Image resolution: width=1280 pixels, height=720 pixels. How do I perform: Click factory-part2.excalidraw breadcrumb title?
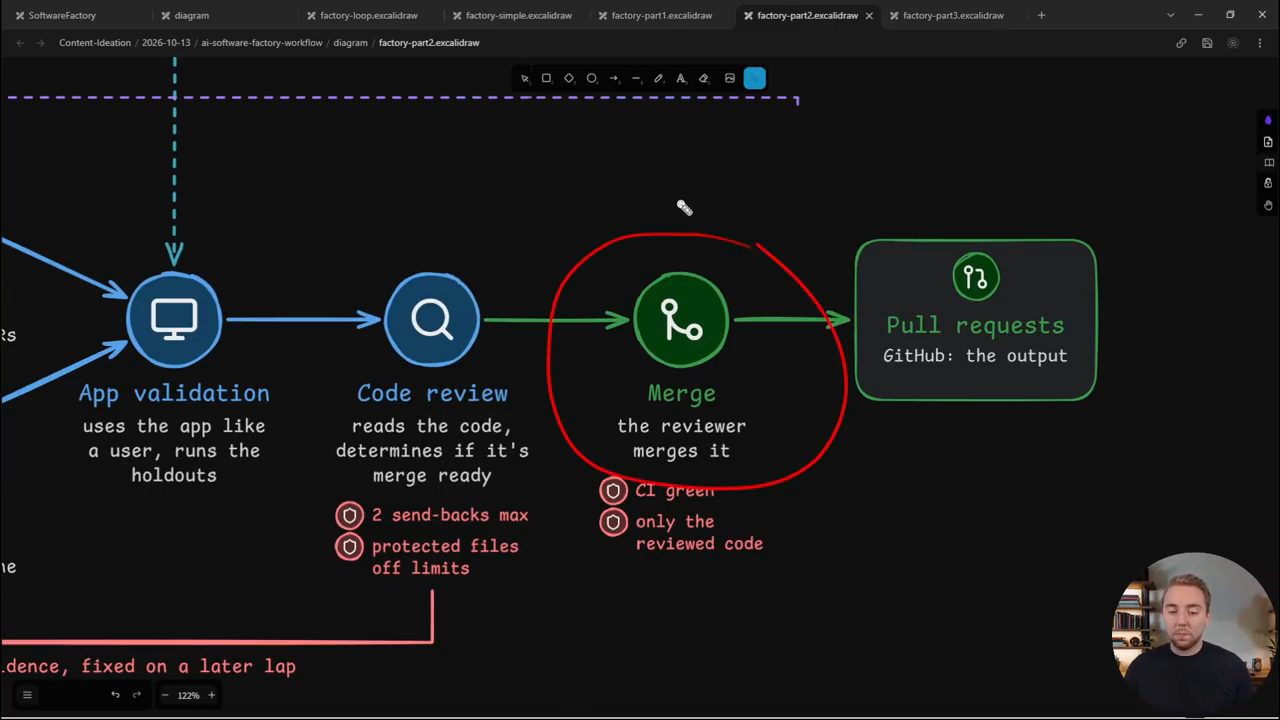tap(429, 43)
